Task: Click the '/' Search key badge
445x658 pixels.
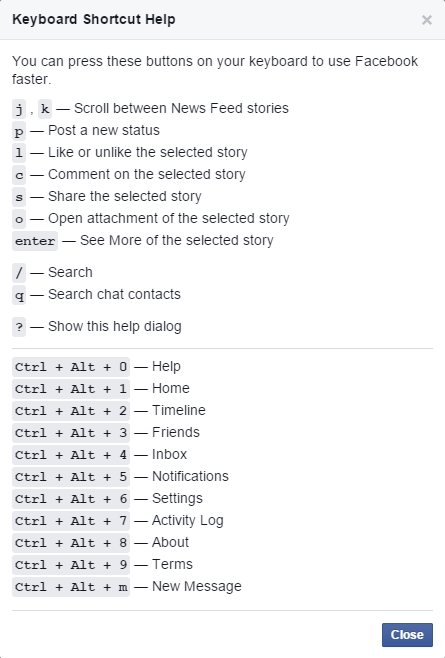Action: [x=19, y=273]
